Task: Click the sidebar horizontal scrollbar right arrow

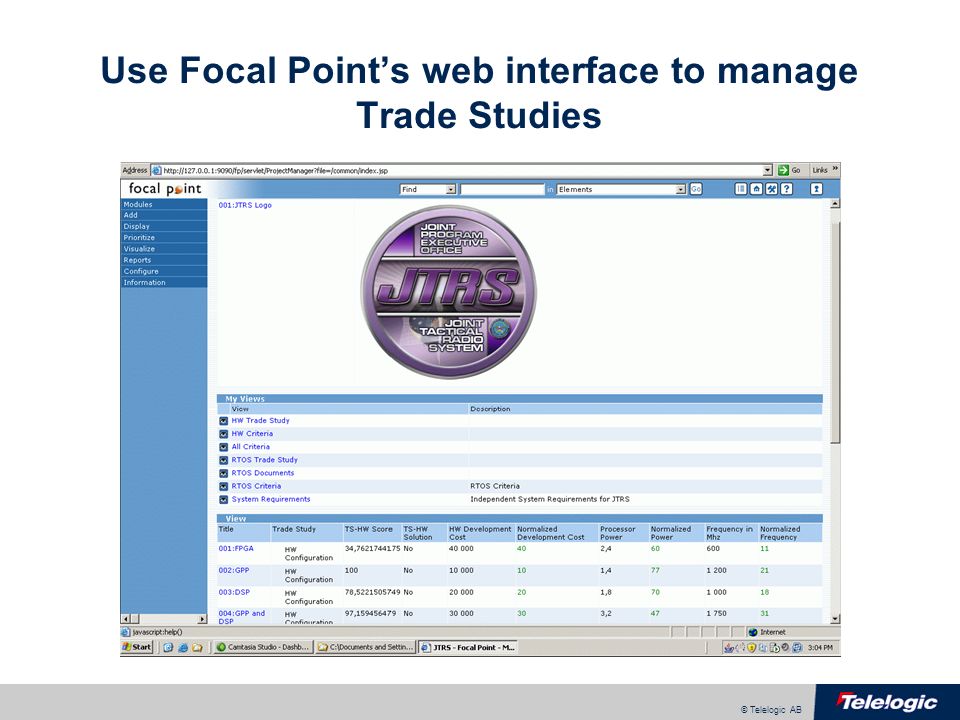Action: [202, 620]
